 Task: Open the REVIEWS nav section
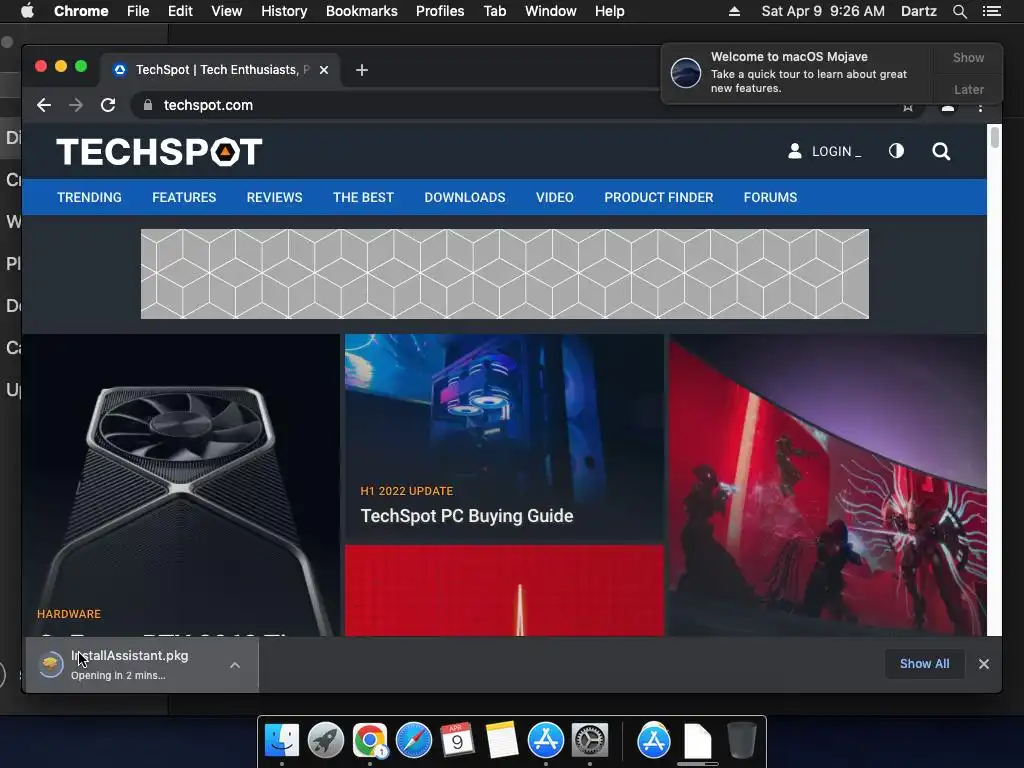[x=274, y=197]
